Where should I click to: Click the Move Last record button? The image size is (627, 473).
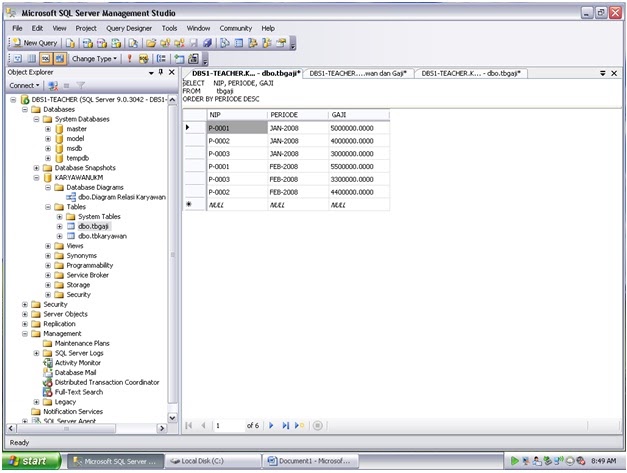coord(286,425)
